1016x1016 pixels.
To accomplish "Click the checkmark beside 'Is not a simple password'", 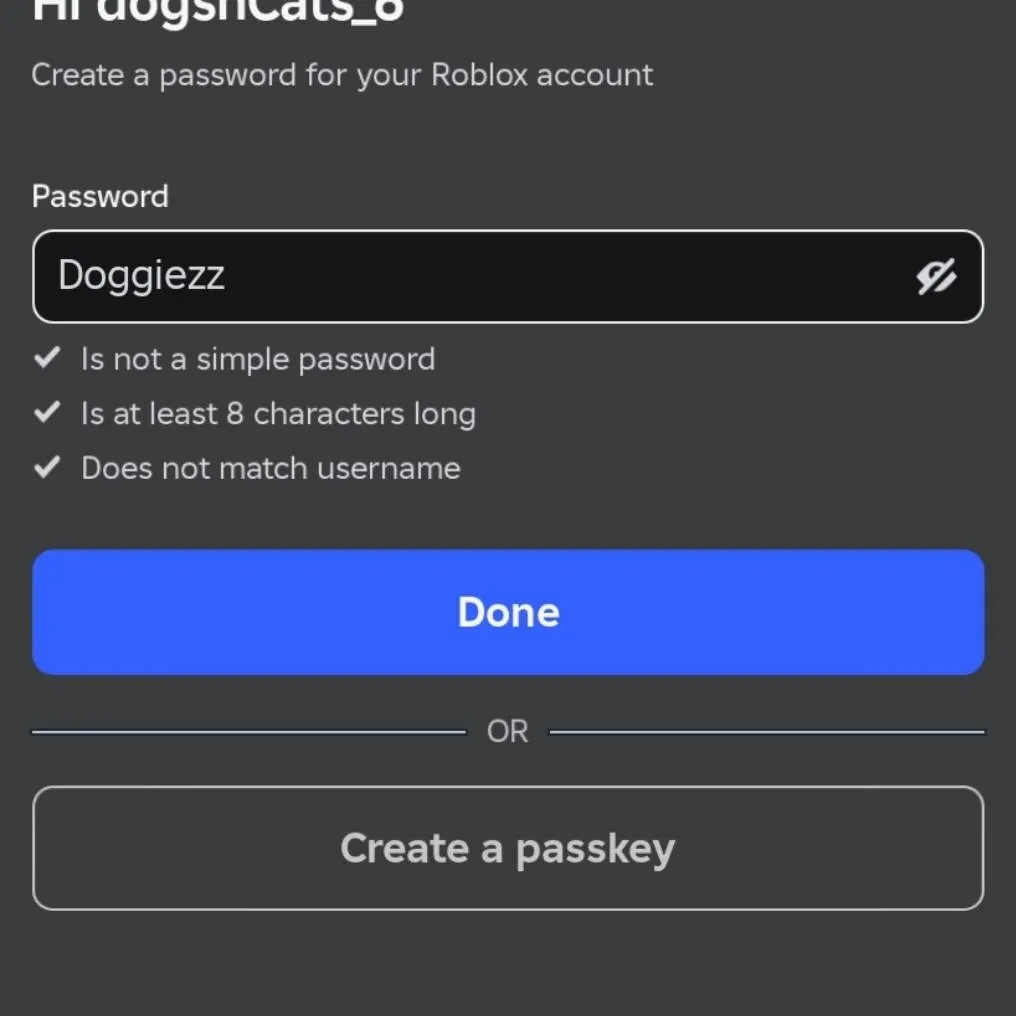I will pos(47,359).
